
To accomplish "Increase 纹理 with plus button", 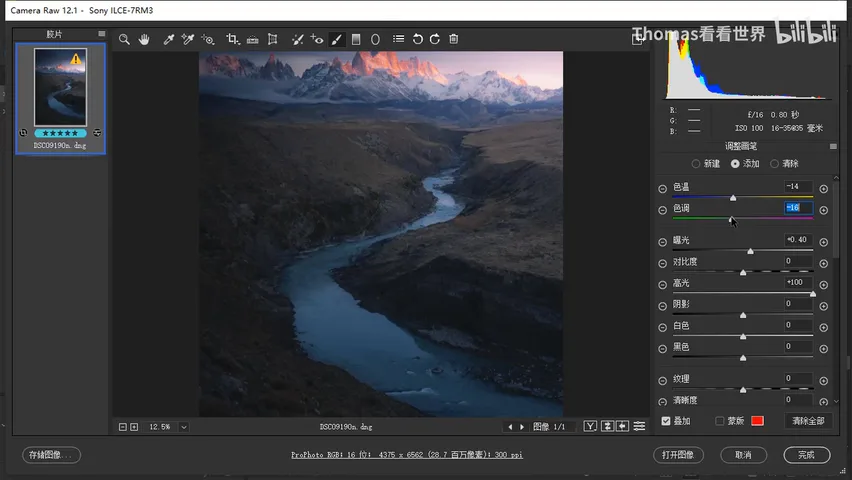I will [824, 381].
